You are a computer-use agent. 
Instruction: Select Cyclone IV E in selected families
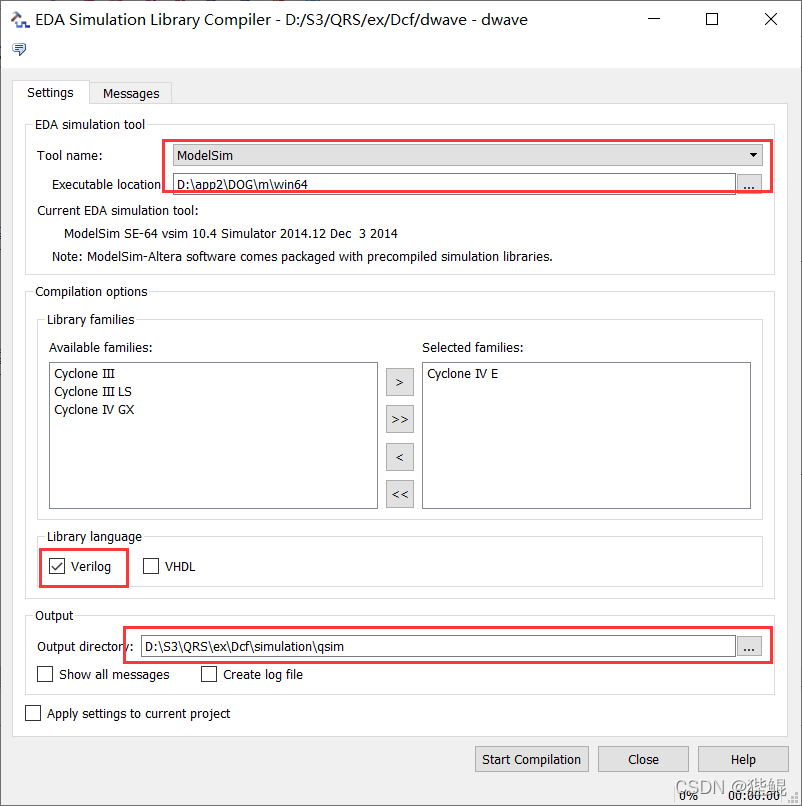click(463, 374)
